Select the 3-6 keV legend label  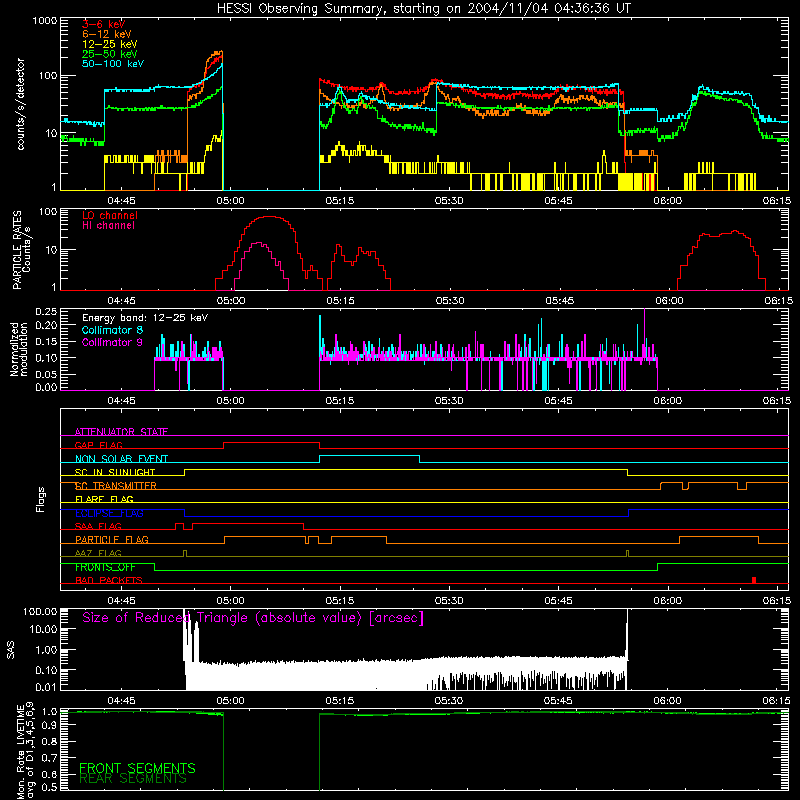pyautogui.click(x=103, y=24)
